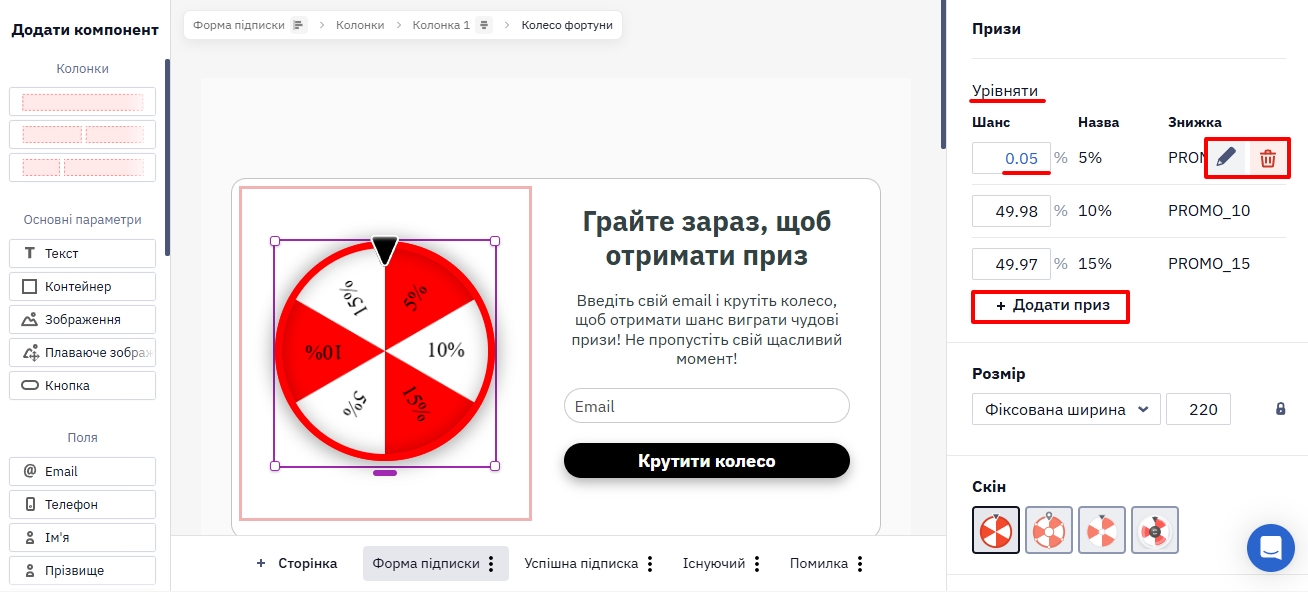Open the Фіксована ширина size dropdown
This screenshot has width=1308, height=592.
click(1066, 409)
